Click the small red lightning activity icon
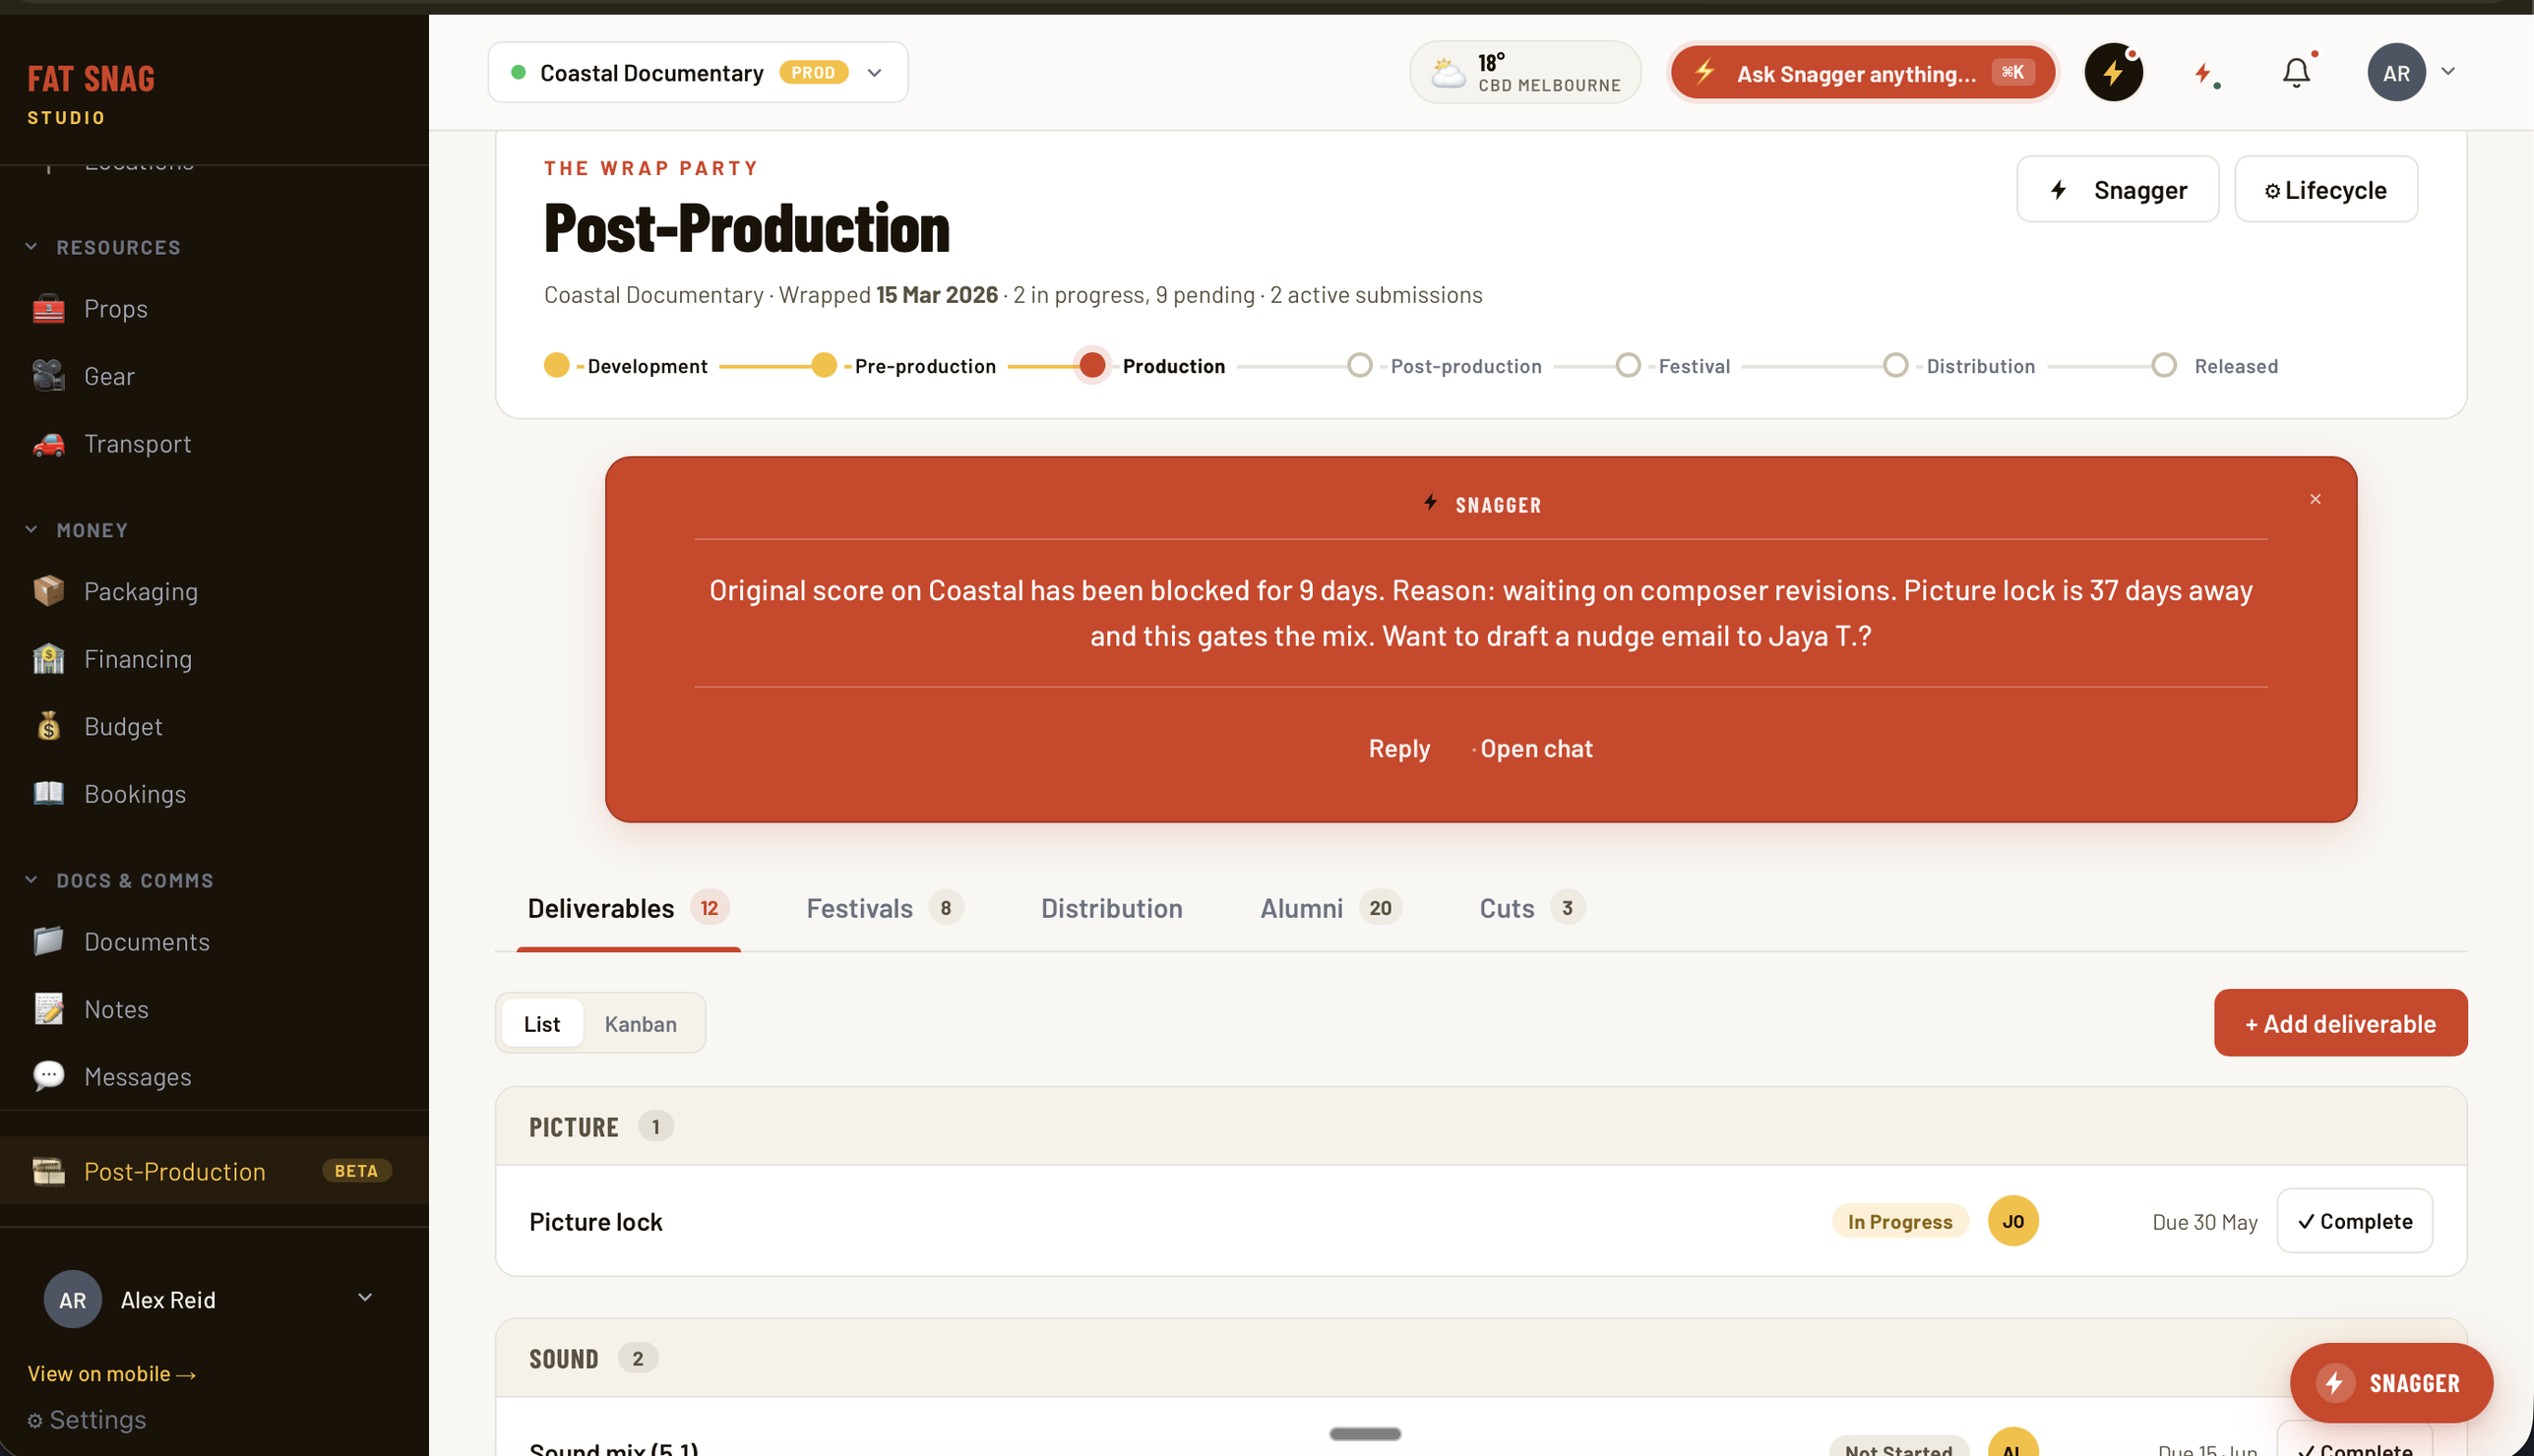2534x1456 pixels. [2205, 73]
